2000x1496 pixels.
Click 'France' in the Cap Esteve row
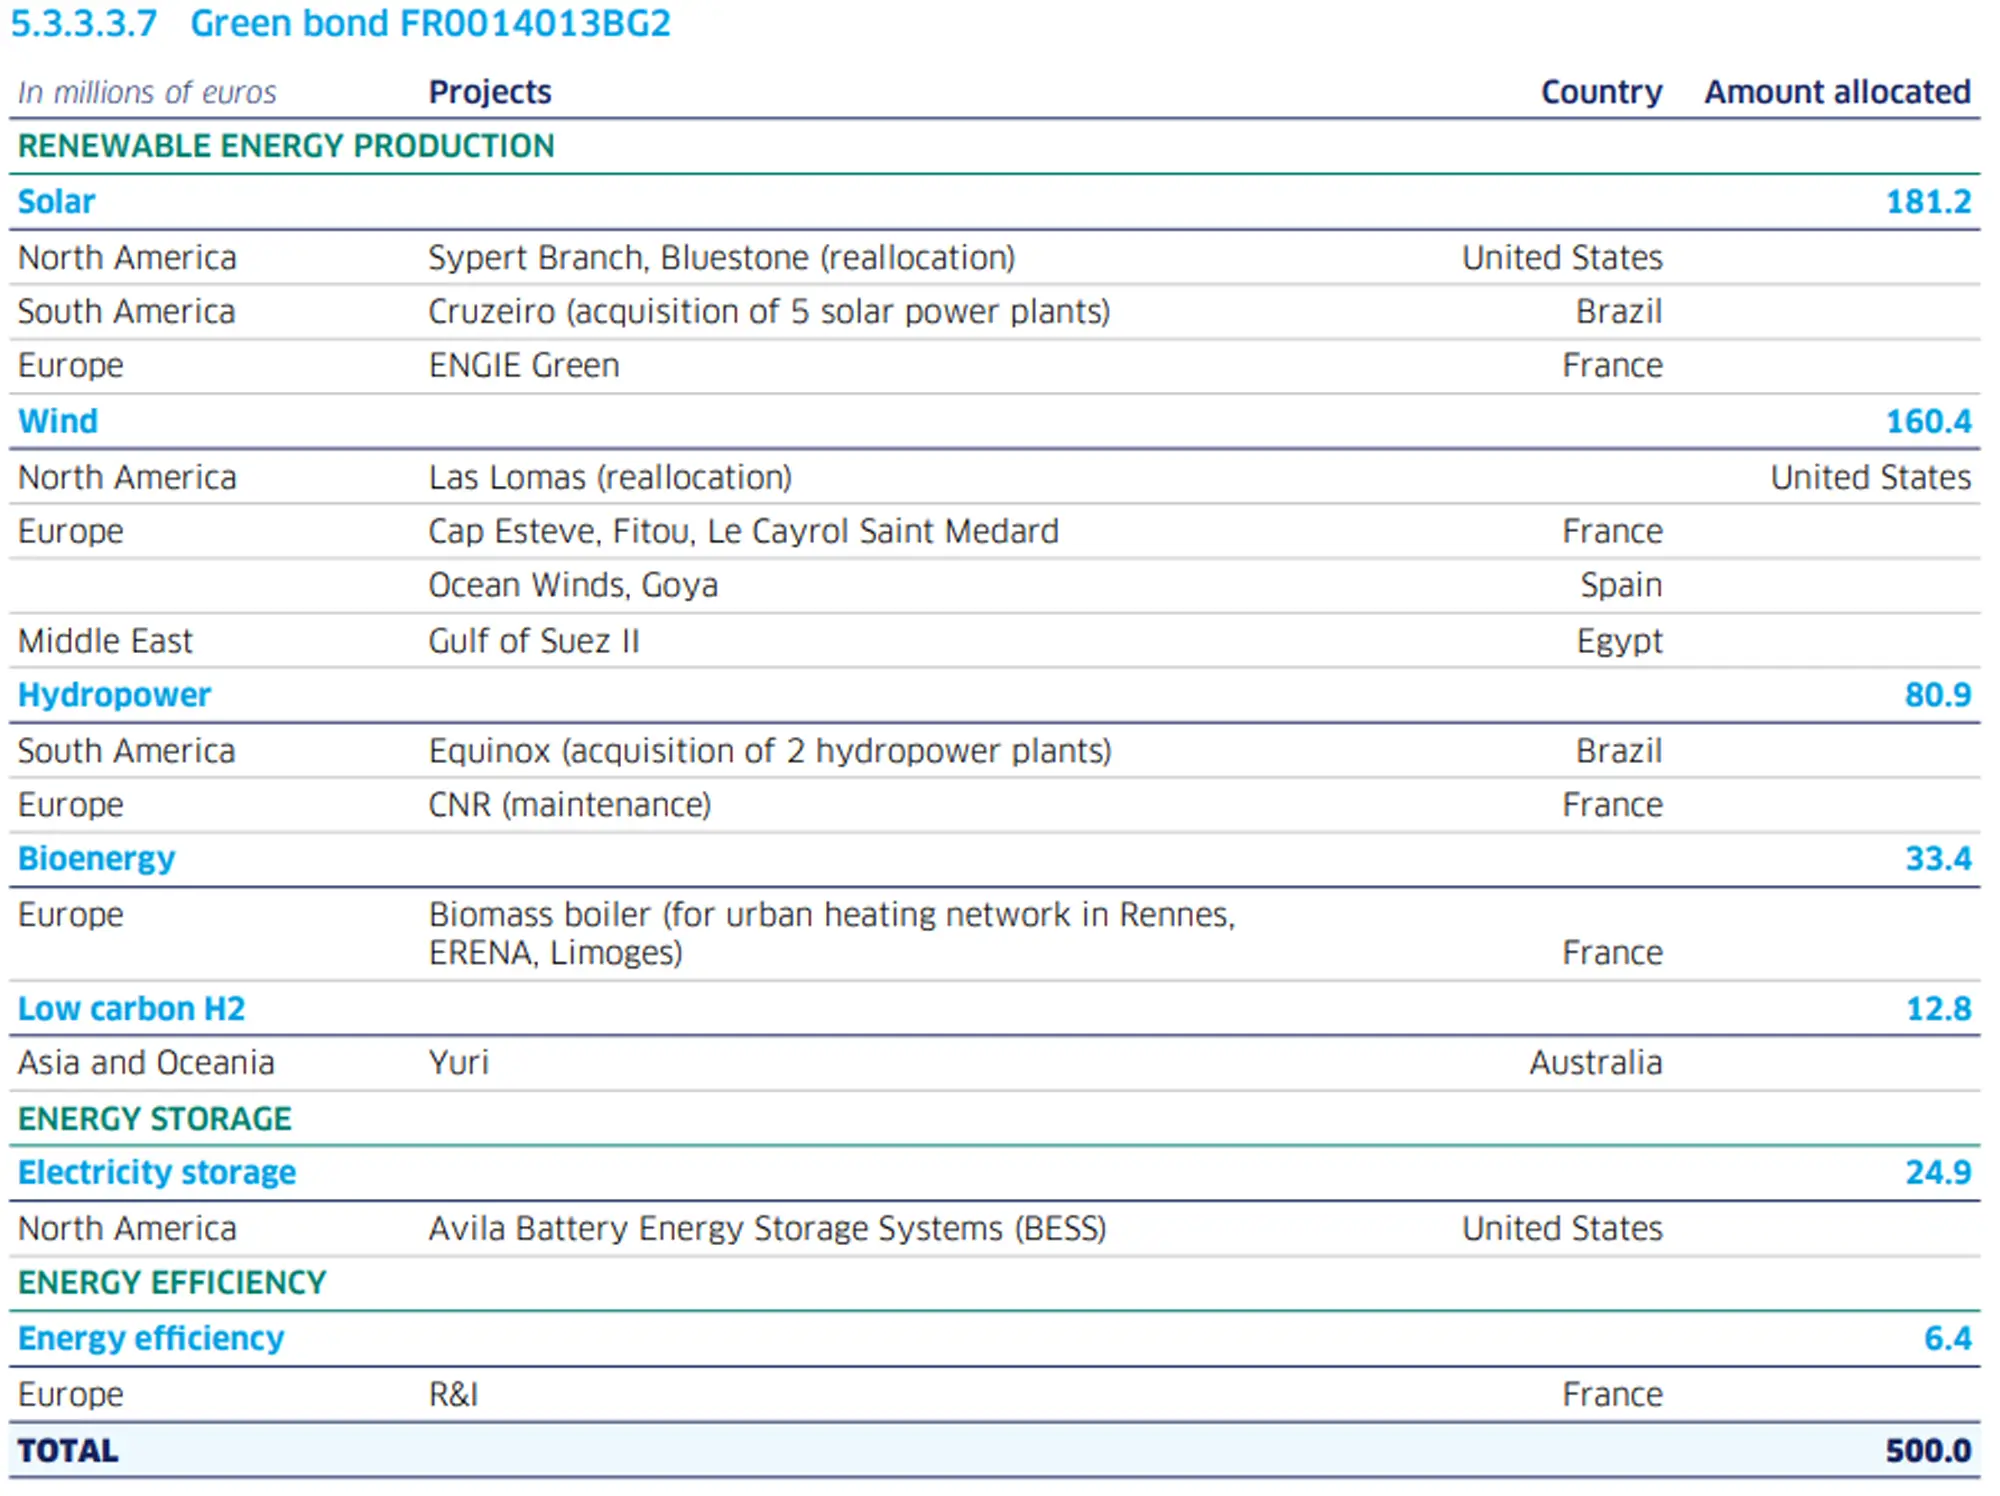[x=1613, y=531]
